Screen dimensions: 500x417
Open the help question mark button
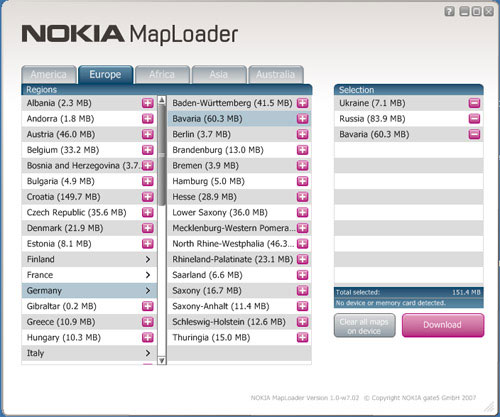449,11
